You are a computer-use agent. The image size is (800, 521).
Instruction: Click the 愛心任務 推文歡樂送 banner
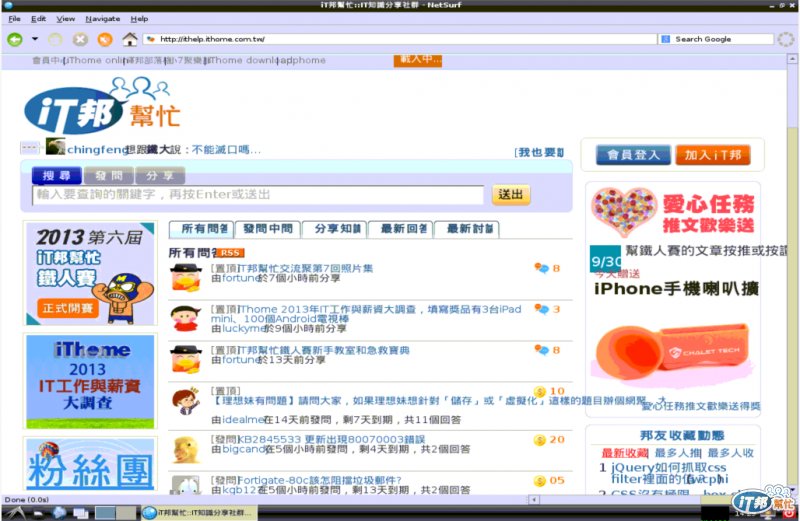pyautogui.click(x=673, y=212)
